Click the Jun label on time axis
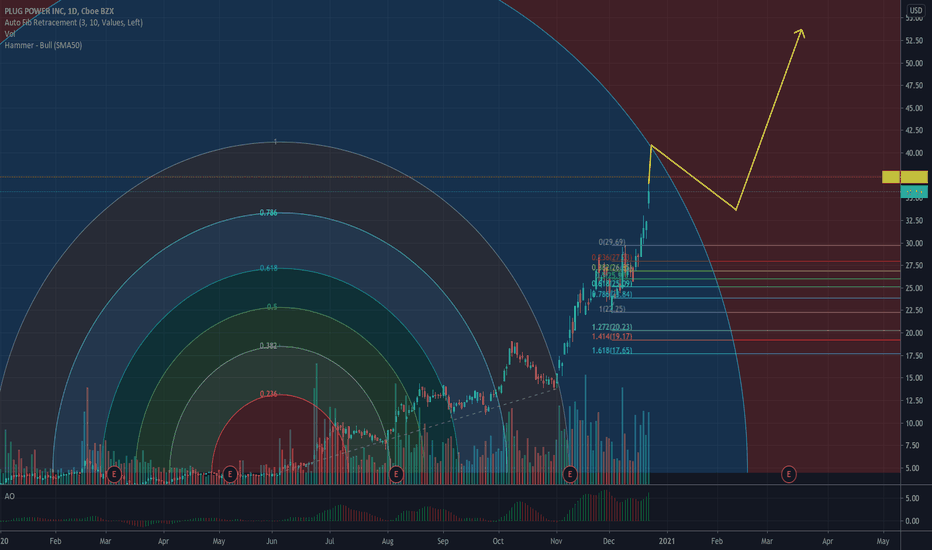 coord(272,541)
